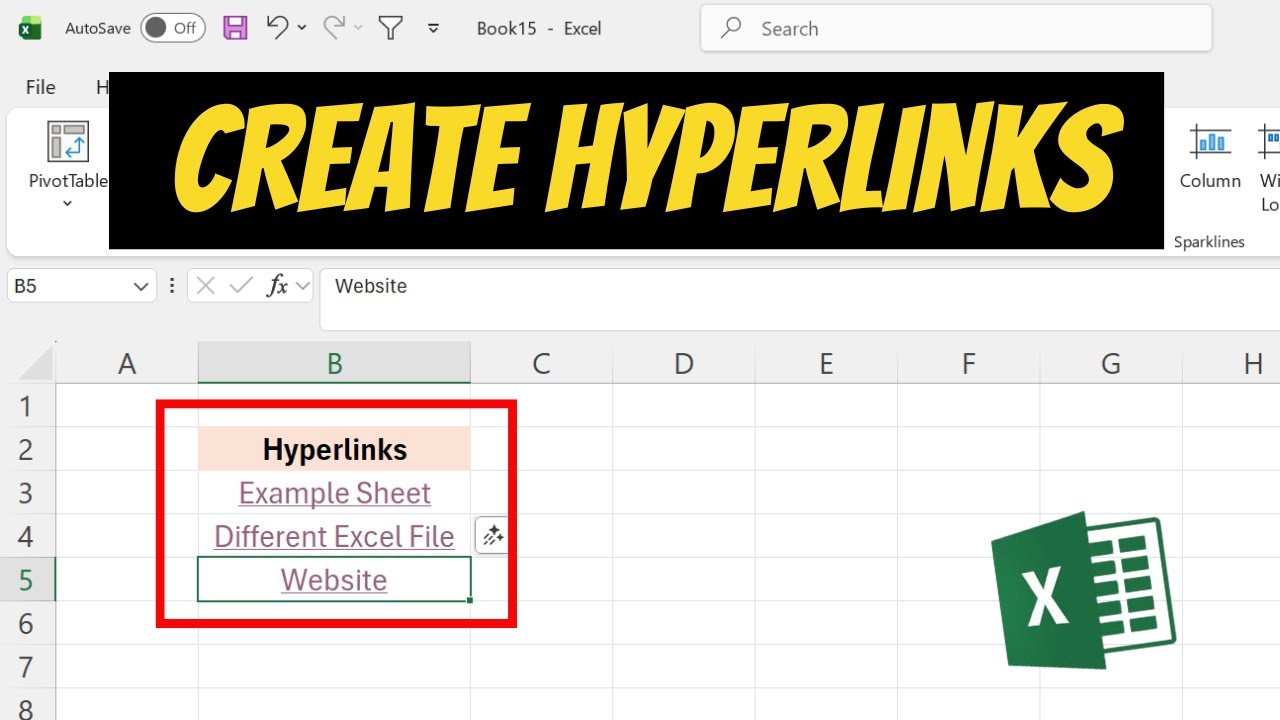
Task: Select column A header
Action: point(127,363)
